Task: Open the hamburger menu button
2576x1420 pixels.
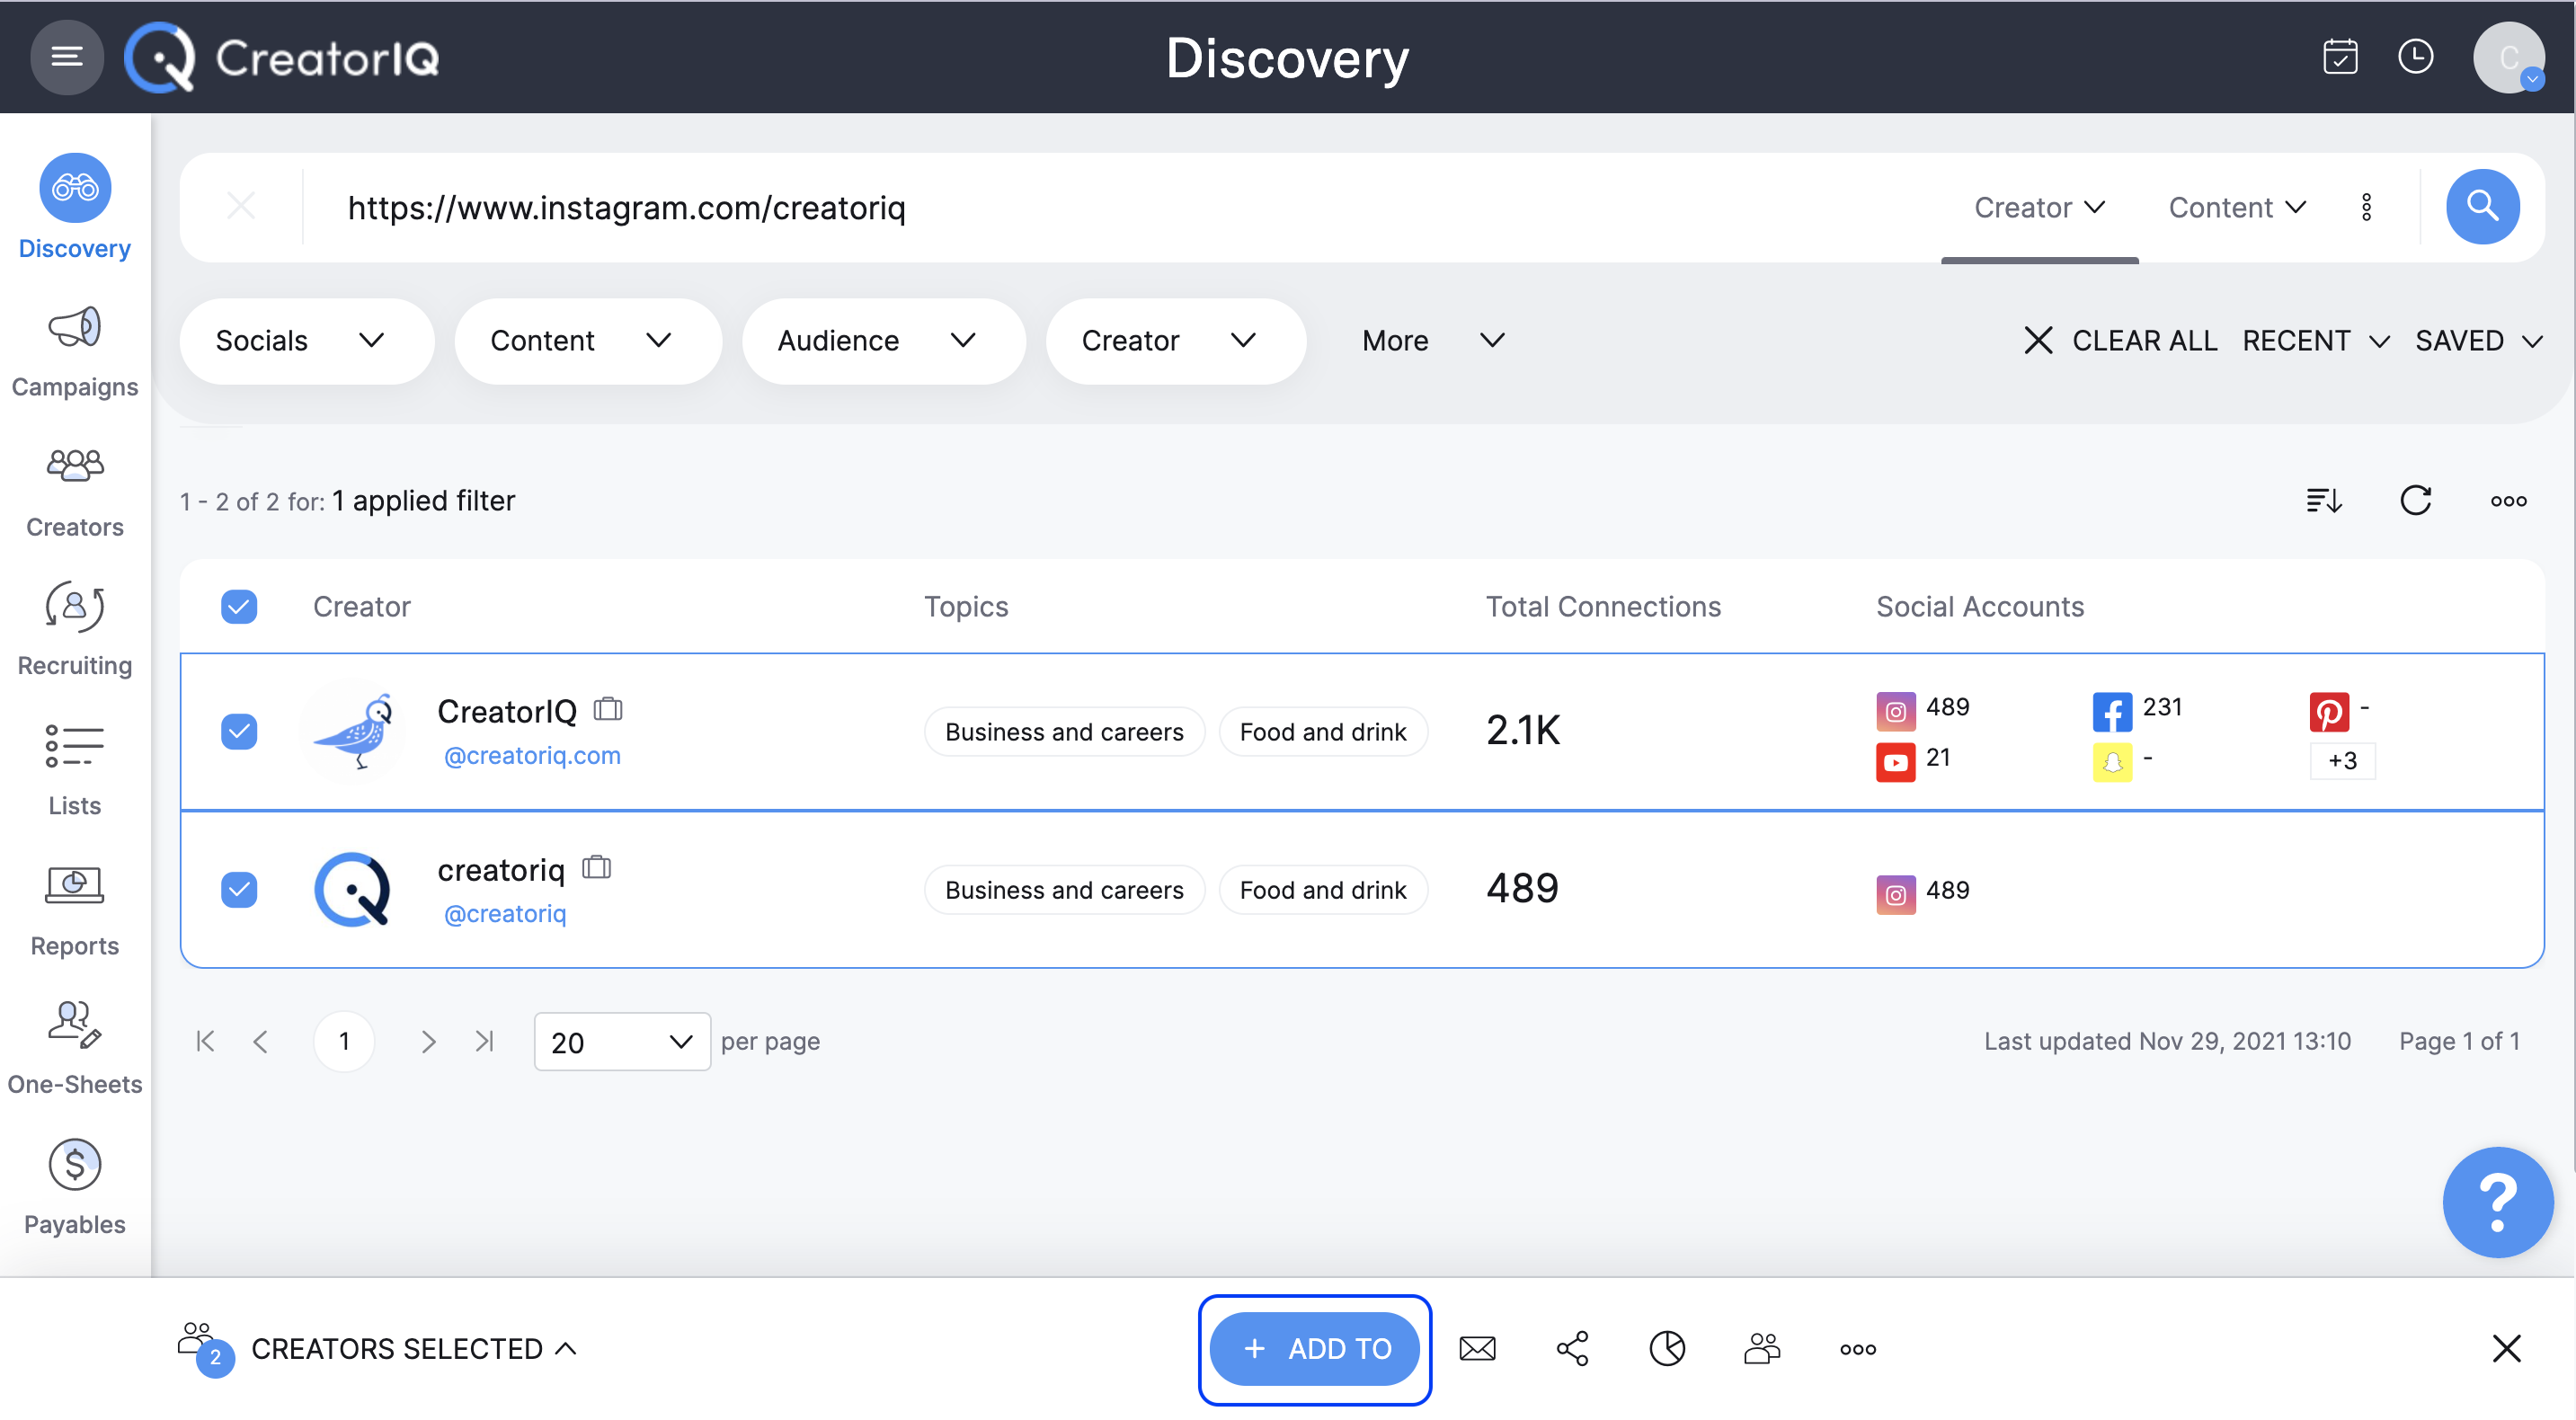Action: click(x=67, y=57)
